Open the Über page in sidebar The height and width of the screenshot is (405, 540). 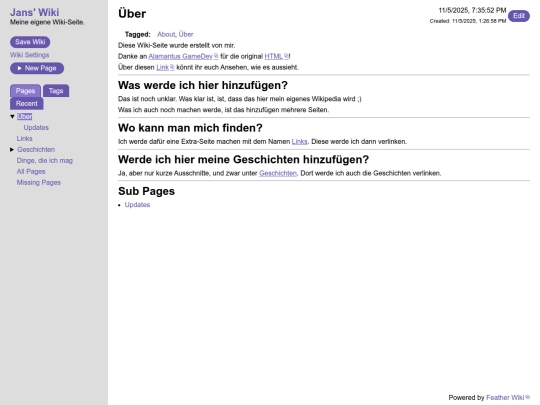[x=24, y=117]
